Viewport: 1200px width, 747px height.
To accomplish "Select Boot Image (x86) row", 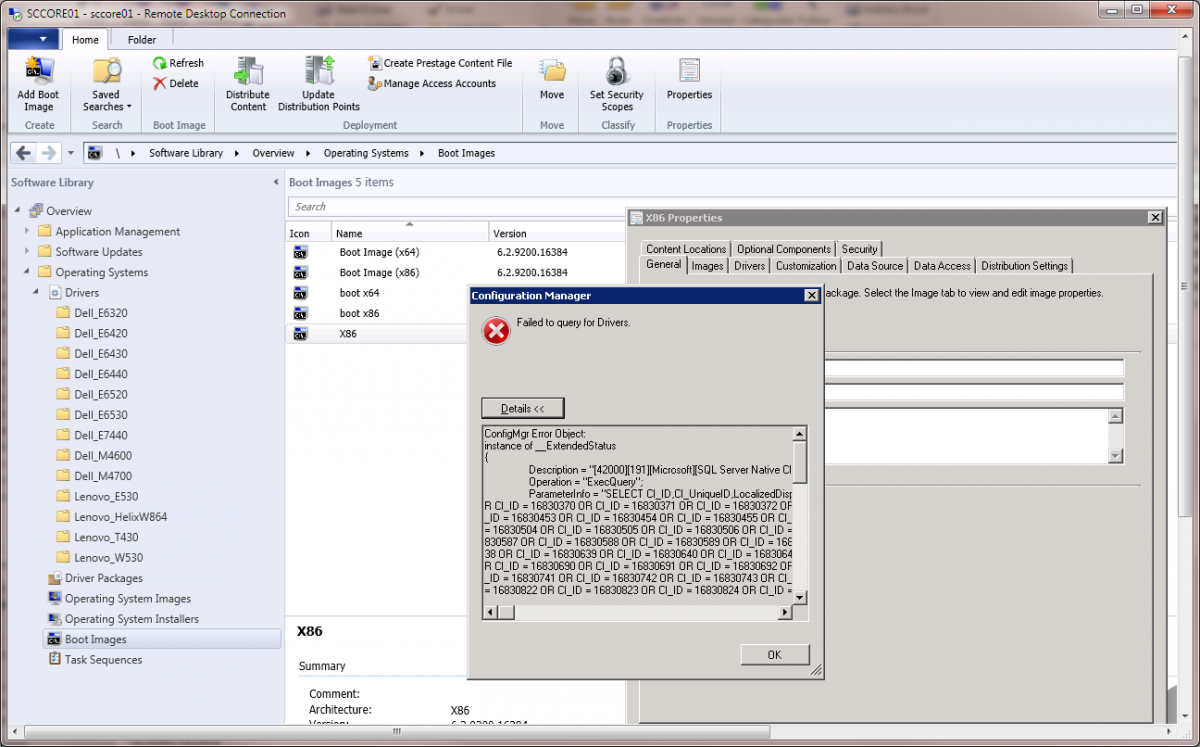I will pyautogui.click(x=455, y=272).
